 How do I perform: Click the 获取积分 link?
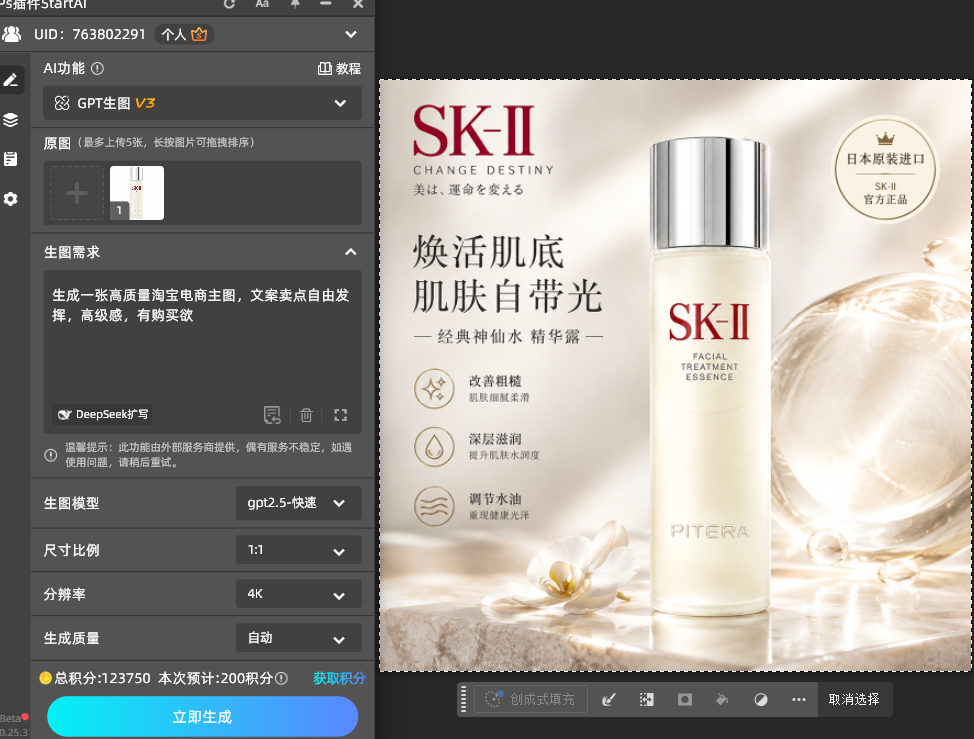click(339, 678)
